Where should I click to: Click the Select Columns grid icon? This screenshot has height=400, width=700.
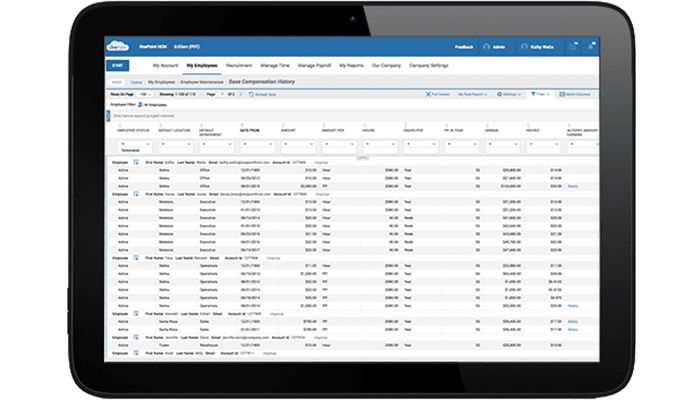(562, 94)
